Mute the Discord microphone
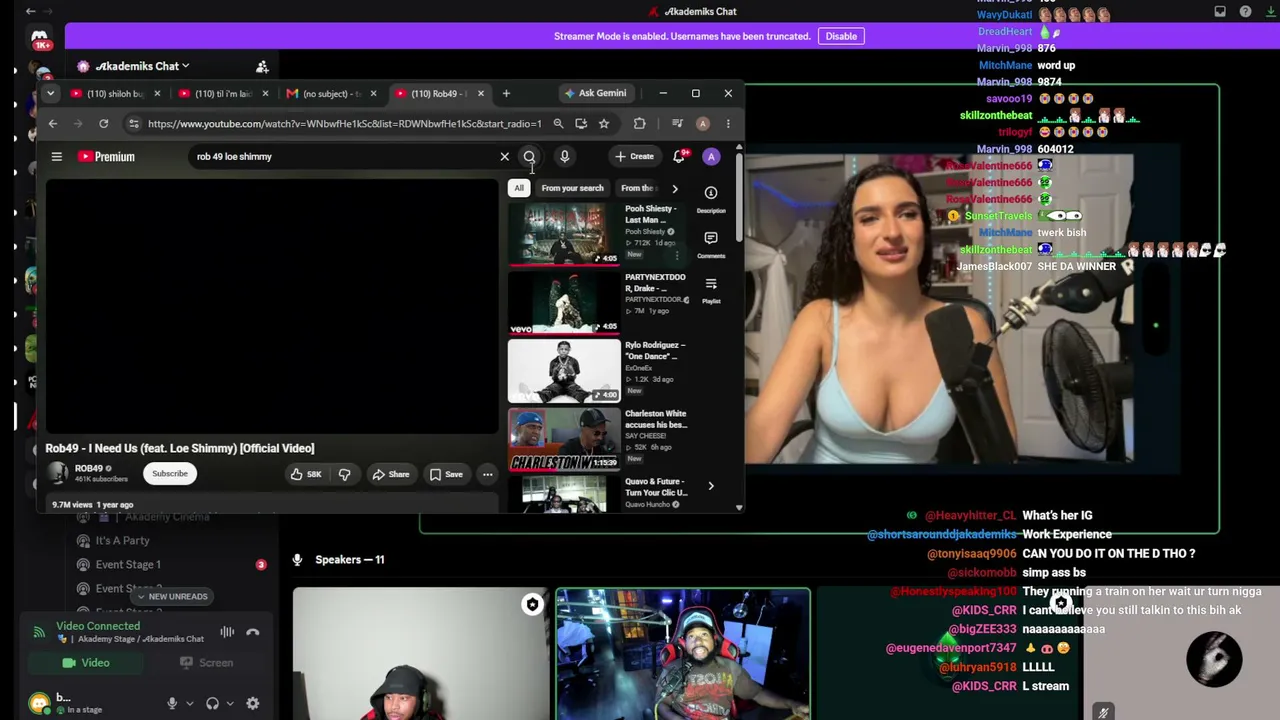Screen dimensions: 1280x720 pos(172,704)
